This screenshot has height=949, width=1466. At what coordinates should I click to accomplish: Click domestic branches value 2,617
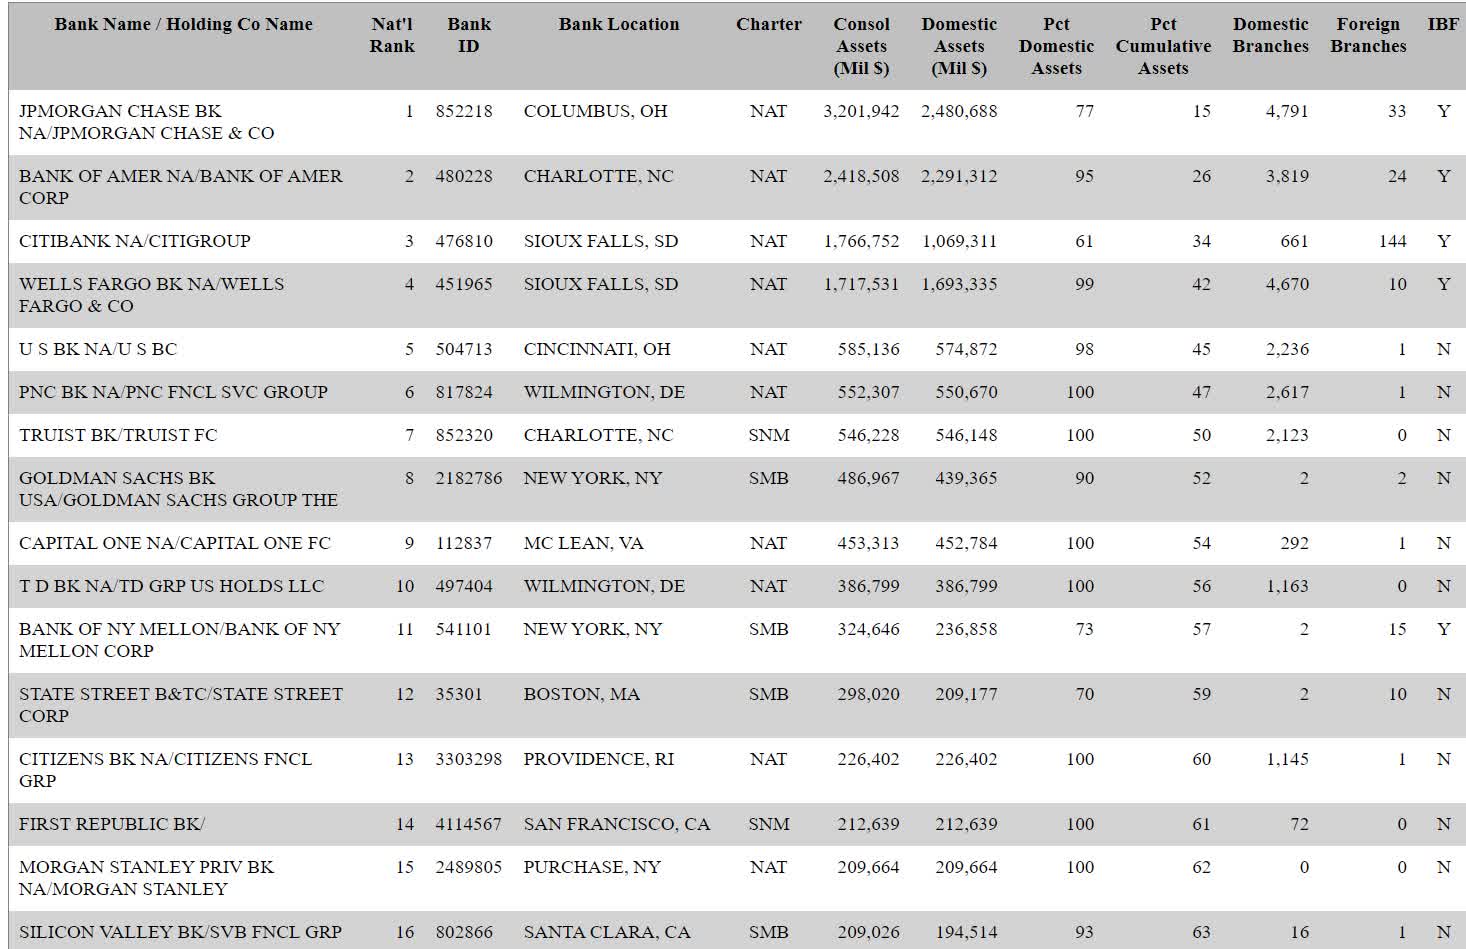point(1287,392)
